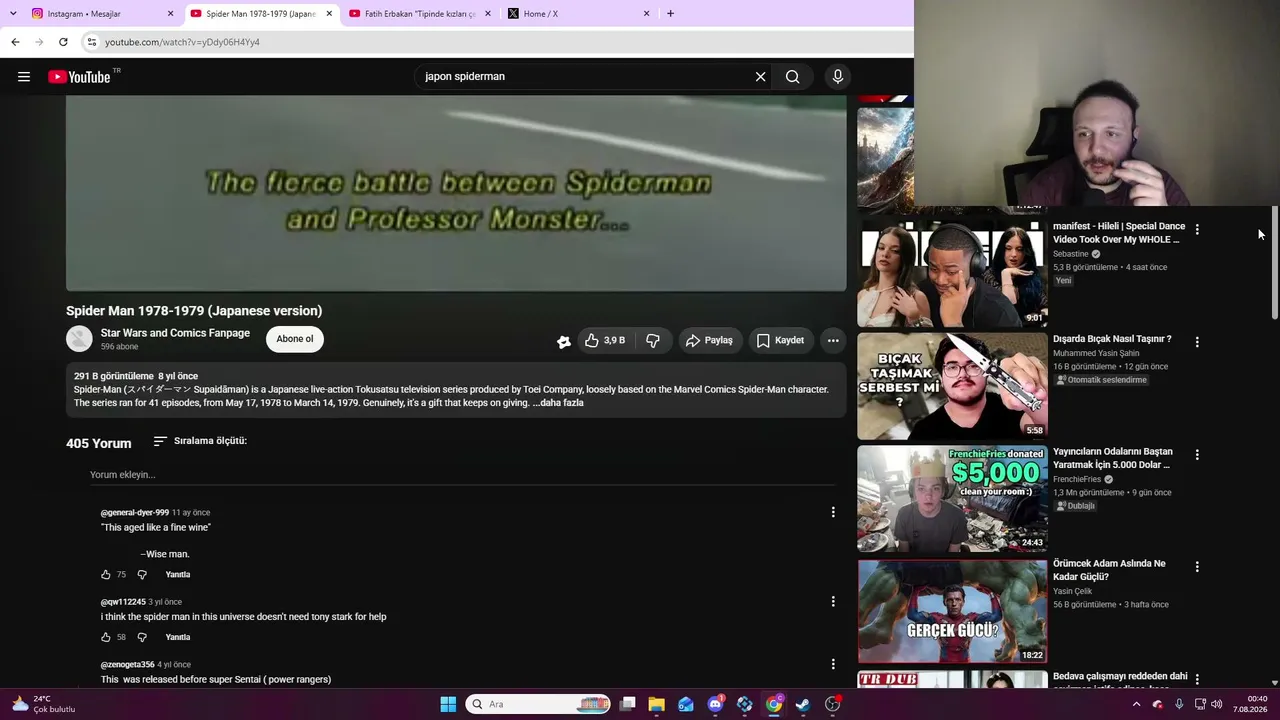Viewport: 1280px width, 720px height.
Task: Open the manifest Hileli video thumbnail
Action: (x=952, y=273)
